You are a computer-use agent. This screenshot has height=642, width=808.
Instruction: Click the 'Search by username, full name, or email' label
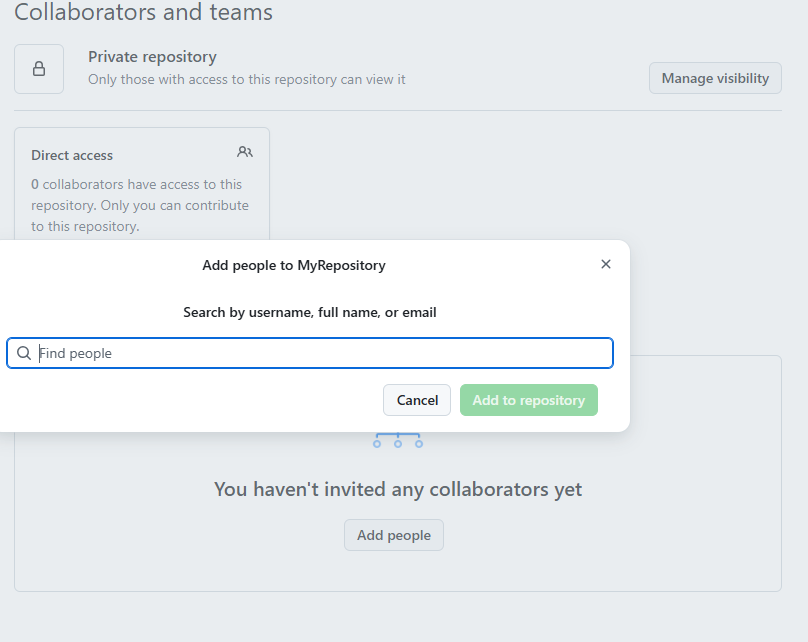pos(309,312)
